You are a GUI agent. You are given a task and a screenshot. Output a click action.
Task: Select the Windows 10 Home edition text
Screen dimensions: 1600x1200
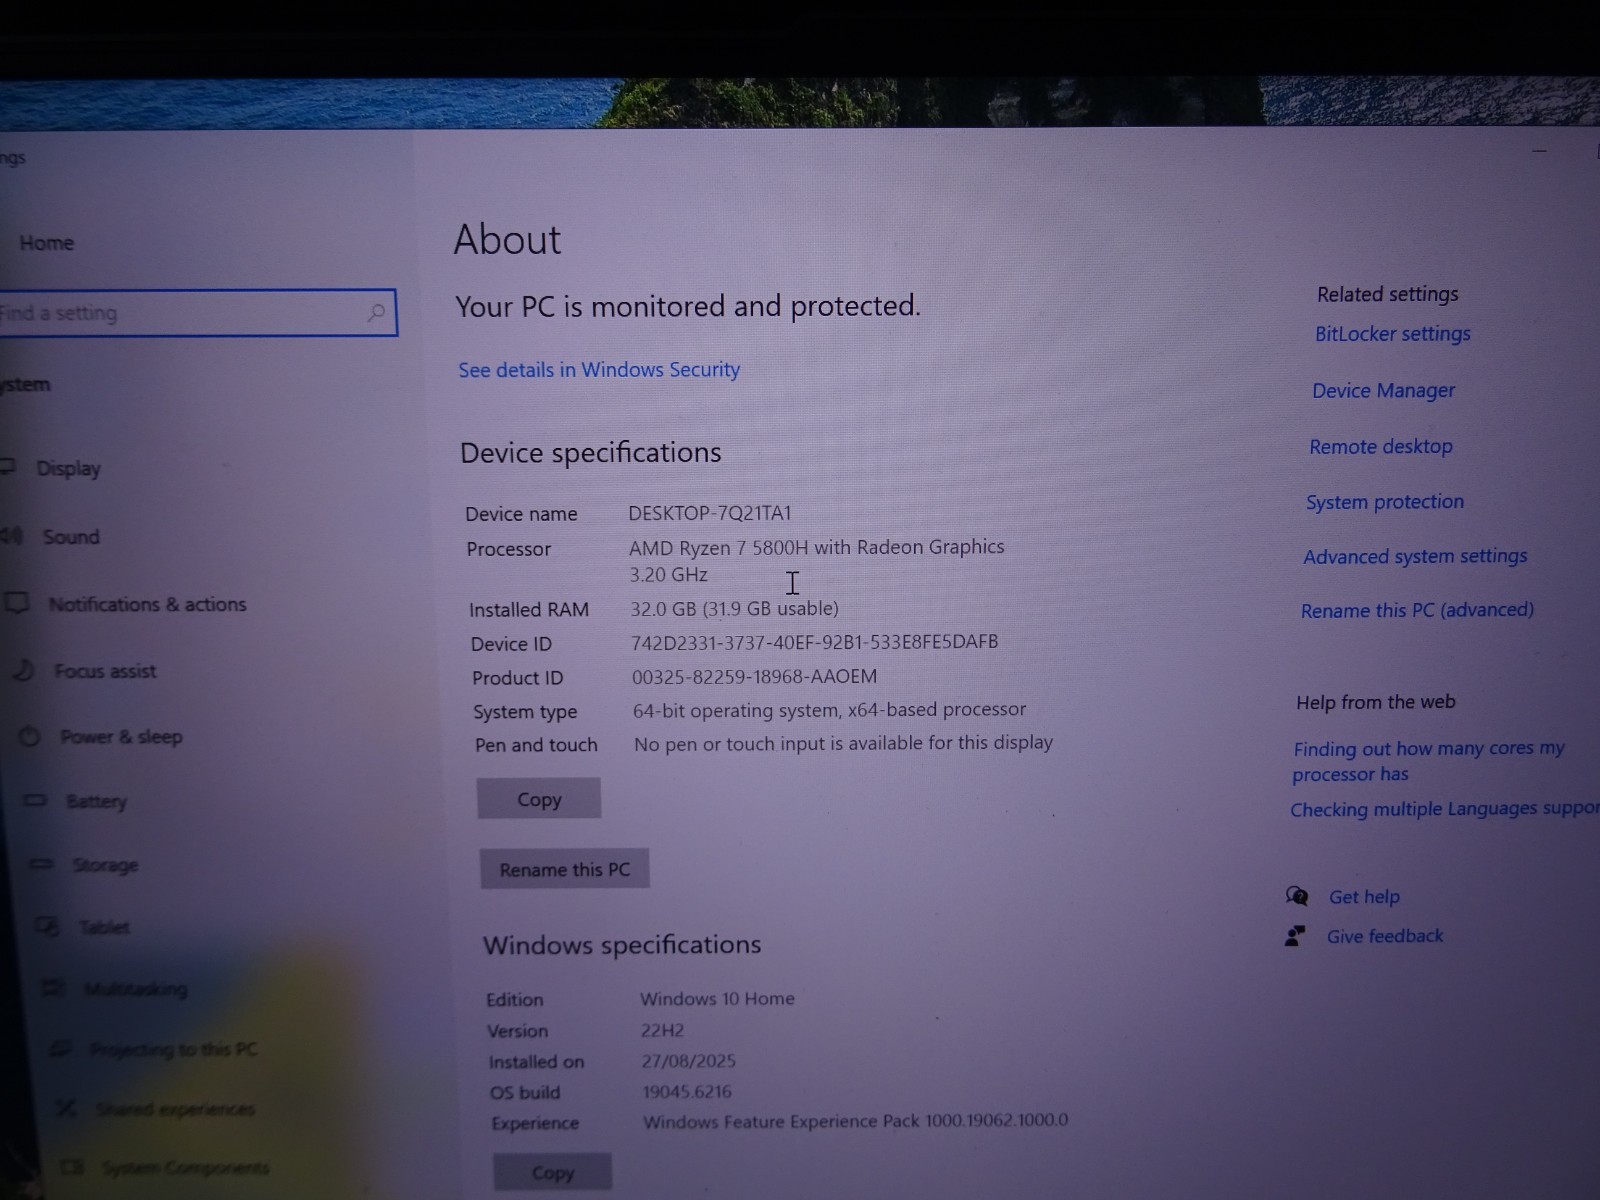(717, 998)
